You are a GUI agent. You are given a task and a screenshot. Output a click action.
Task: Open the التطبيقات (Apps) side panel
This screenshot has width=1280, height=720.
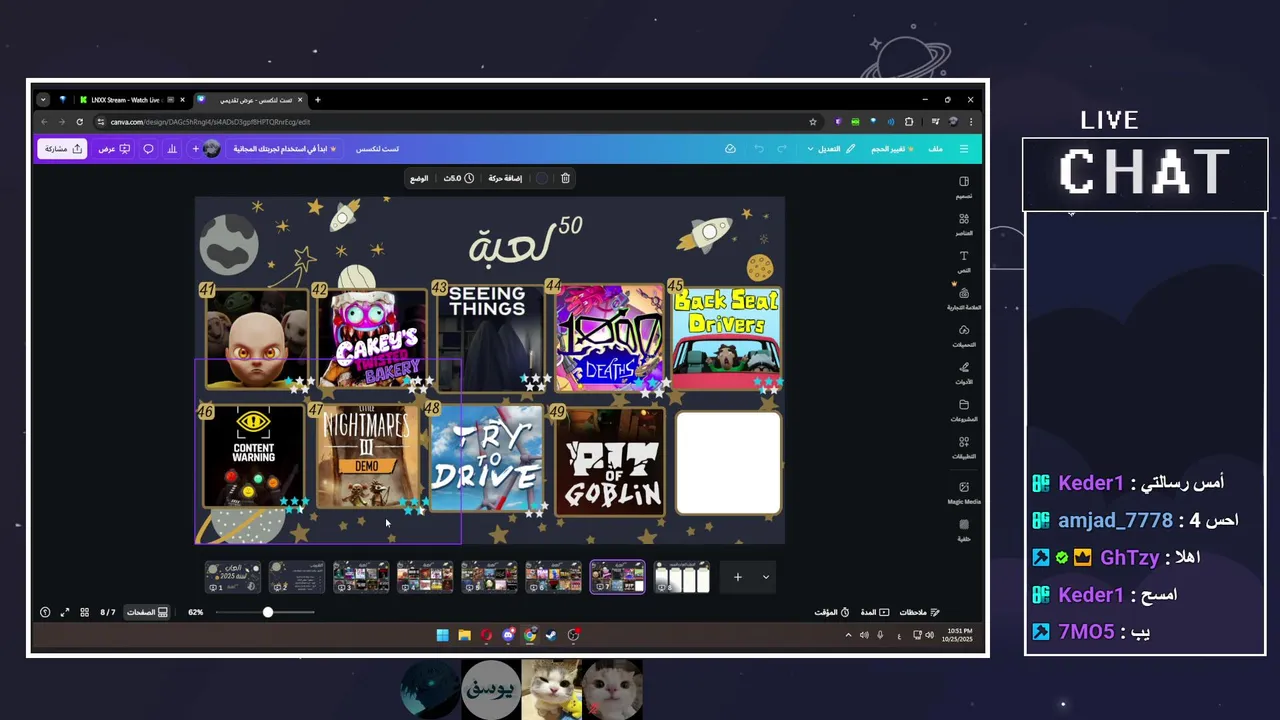(x=964, y=447)
